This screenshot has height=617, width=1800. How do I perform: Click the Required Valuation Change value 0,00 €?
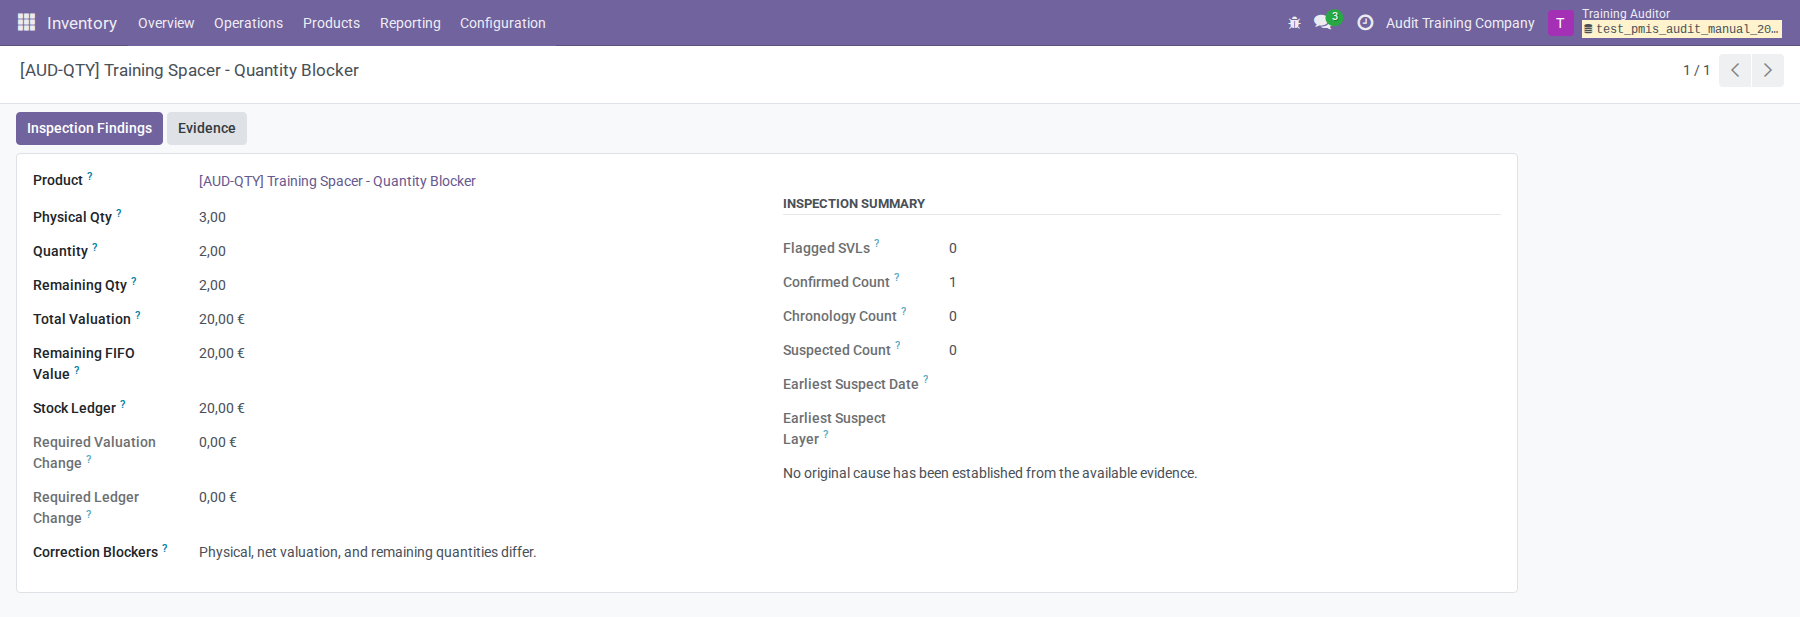click(218, 442)
